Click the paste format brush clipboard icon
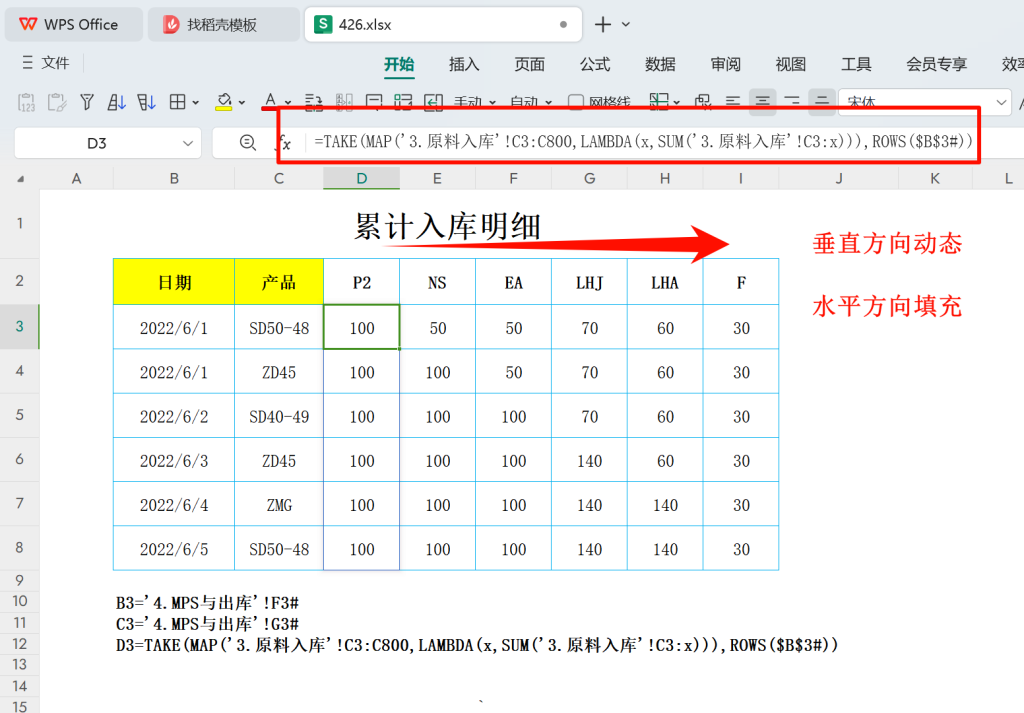 click(56, 103)
